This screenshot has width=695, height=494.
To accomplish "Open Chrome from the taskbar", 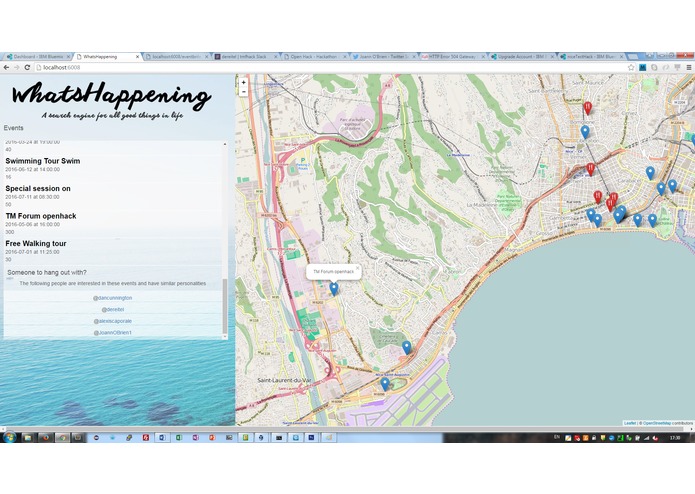I will pos(62,437).
